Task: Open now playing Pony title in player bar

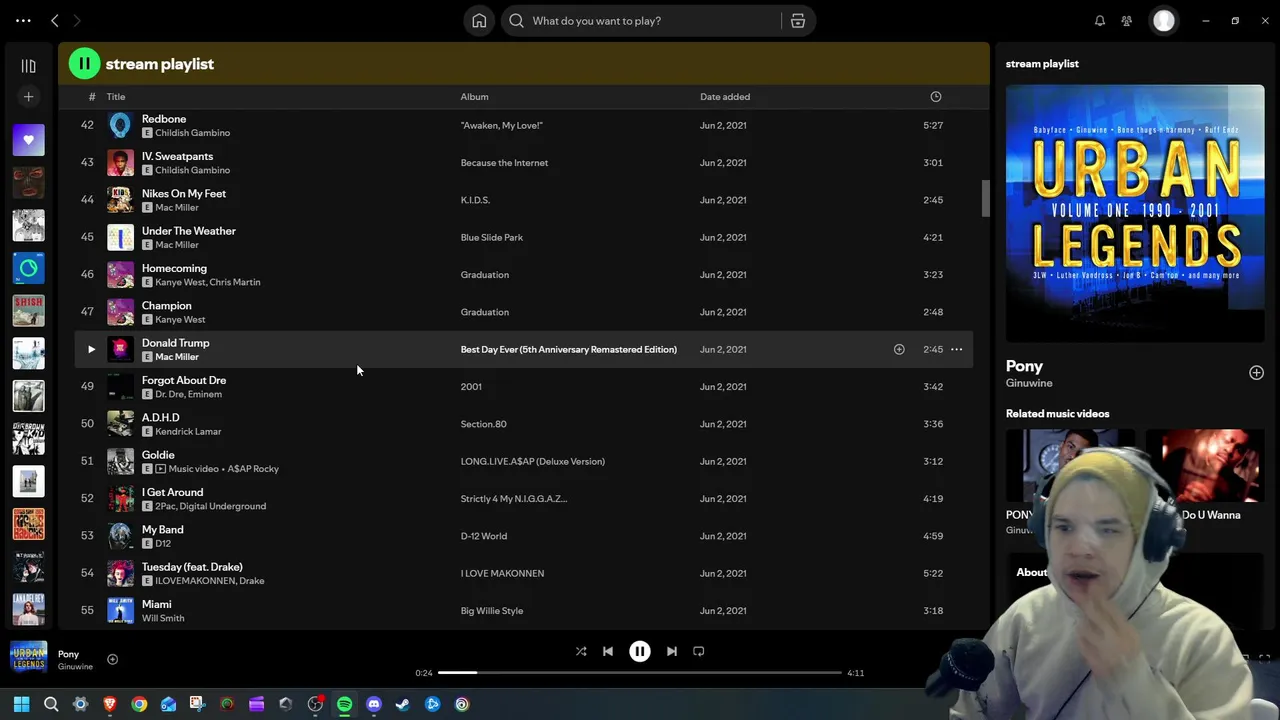Action: 68,654
